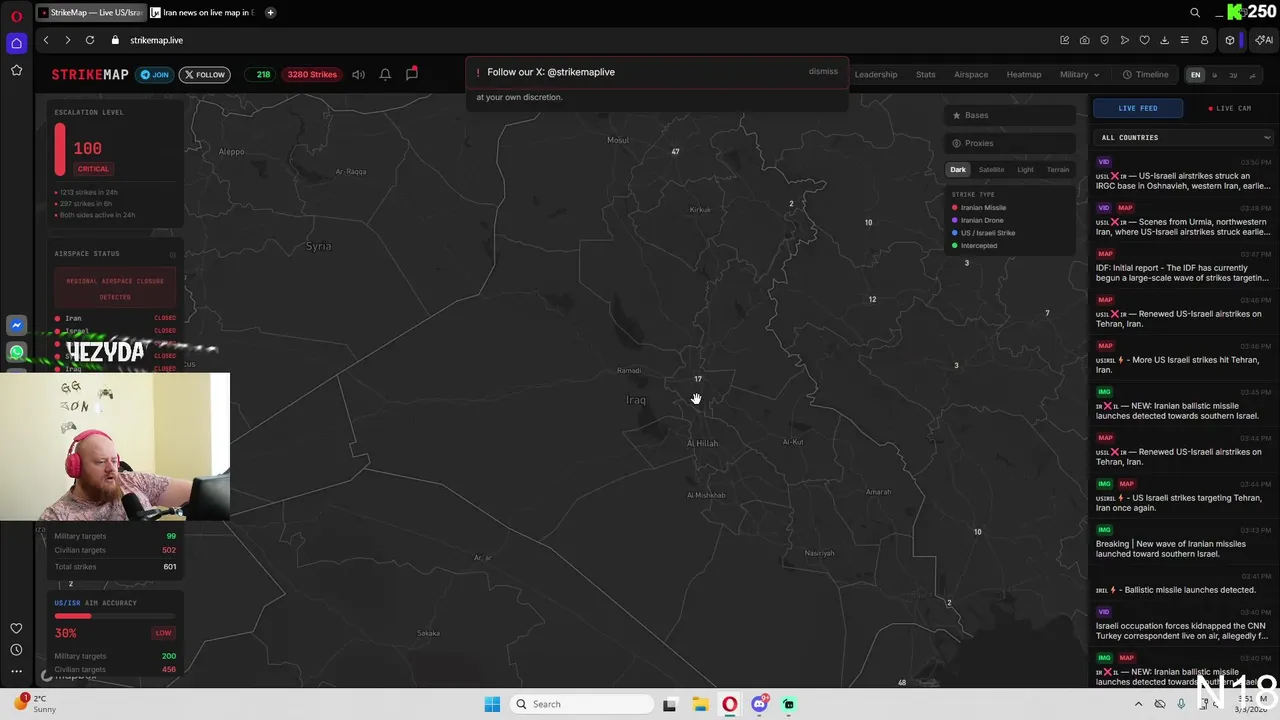Open the chat bubble icon with red dot
The height and width of the screenshot is (720, 1280).
412,74
